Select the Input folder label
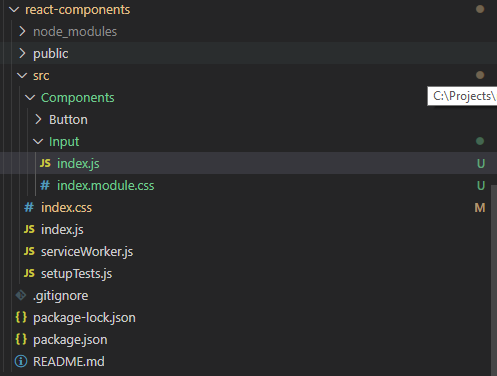The image size is (497, 376). point(64,142)
